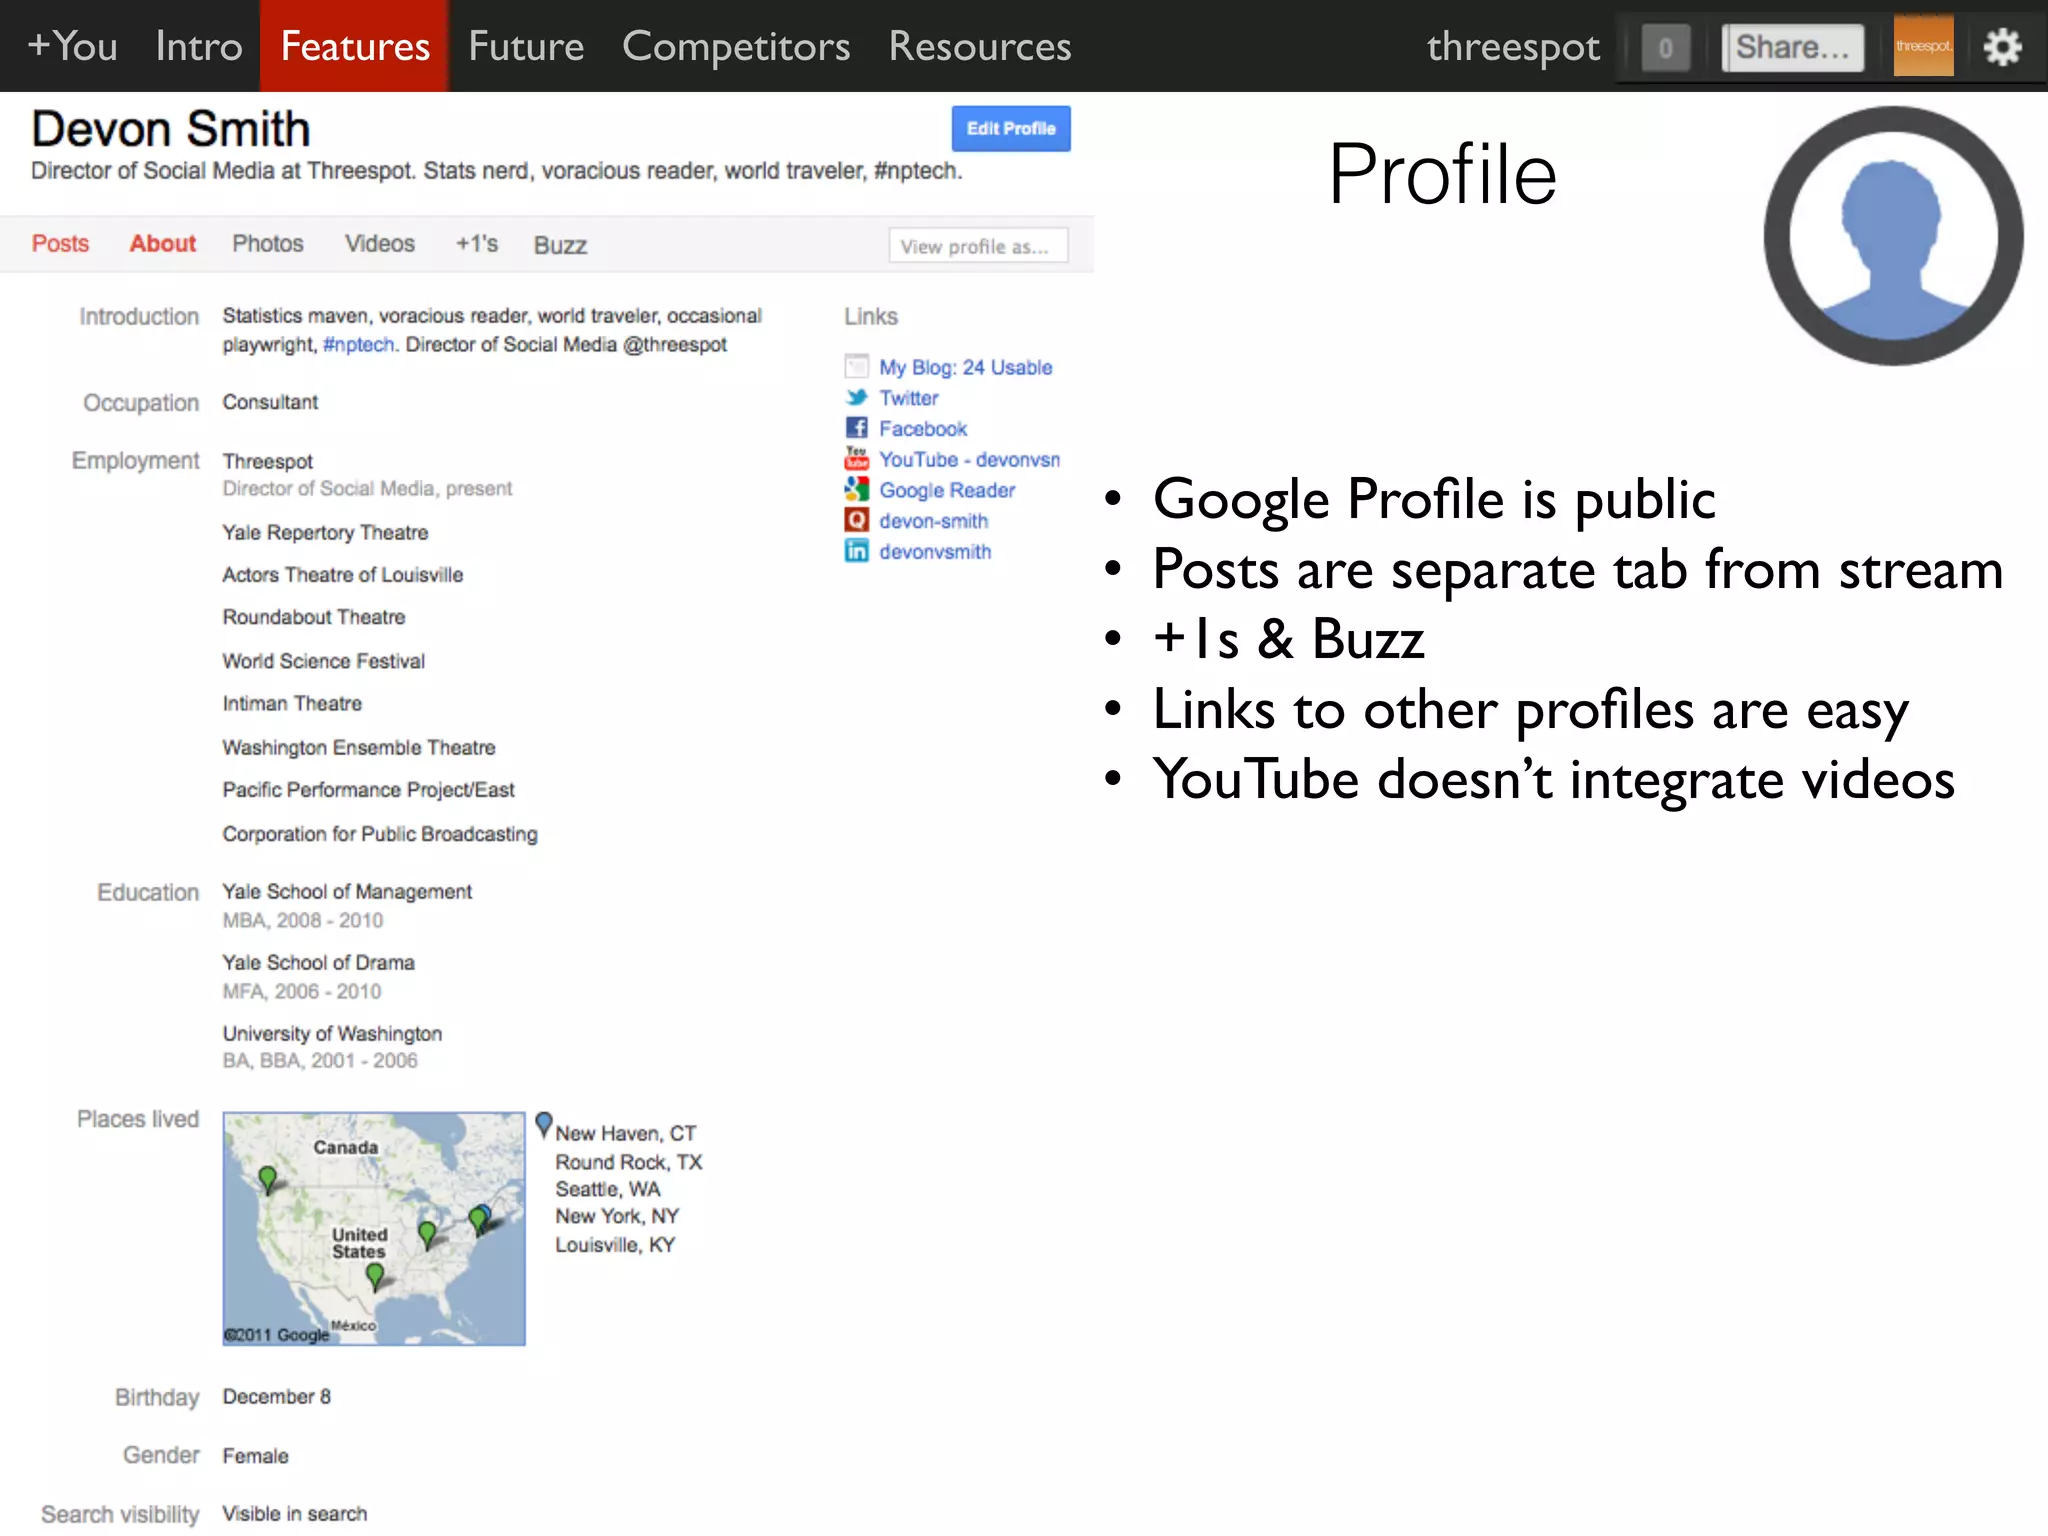Open the Future section
2048x1536 pixels.
point(526,46)
